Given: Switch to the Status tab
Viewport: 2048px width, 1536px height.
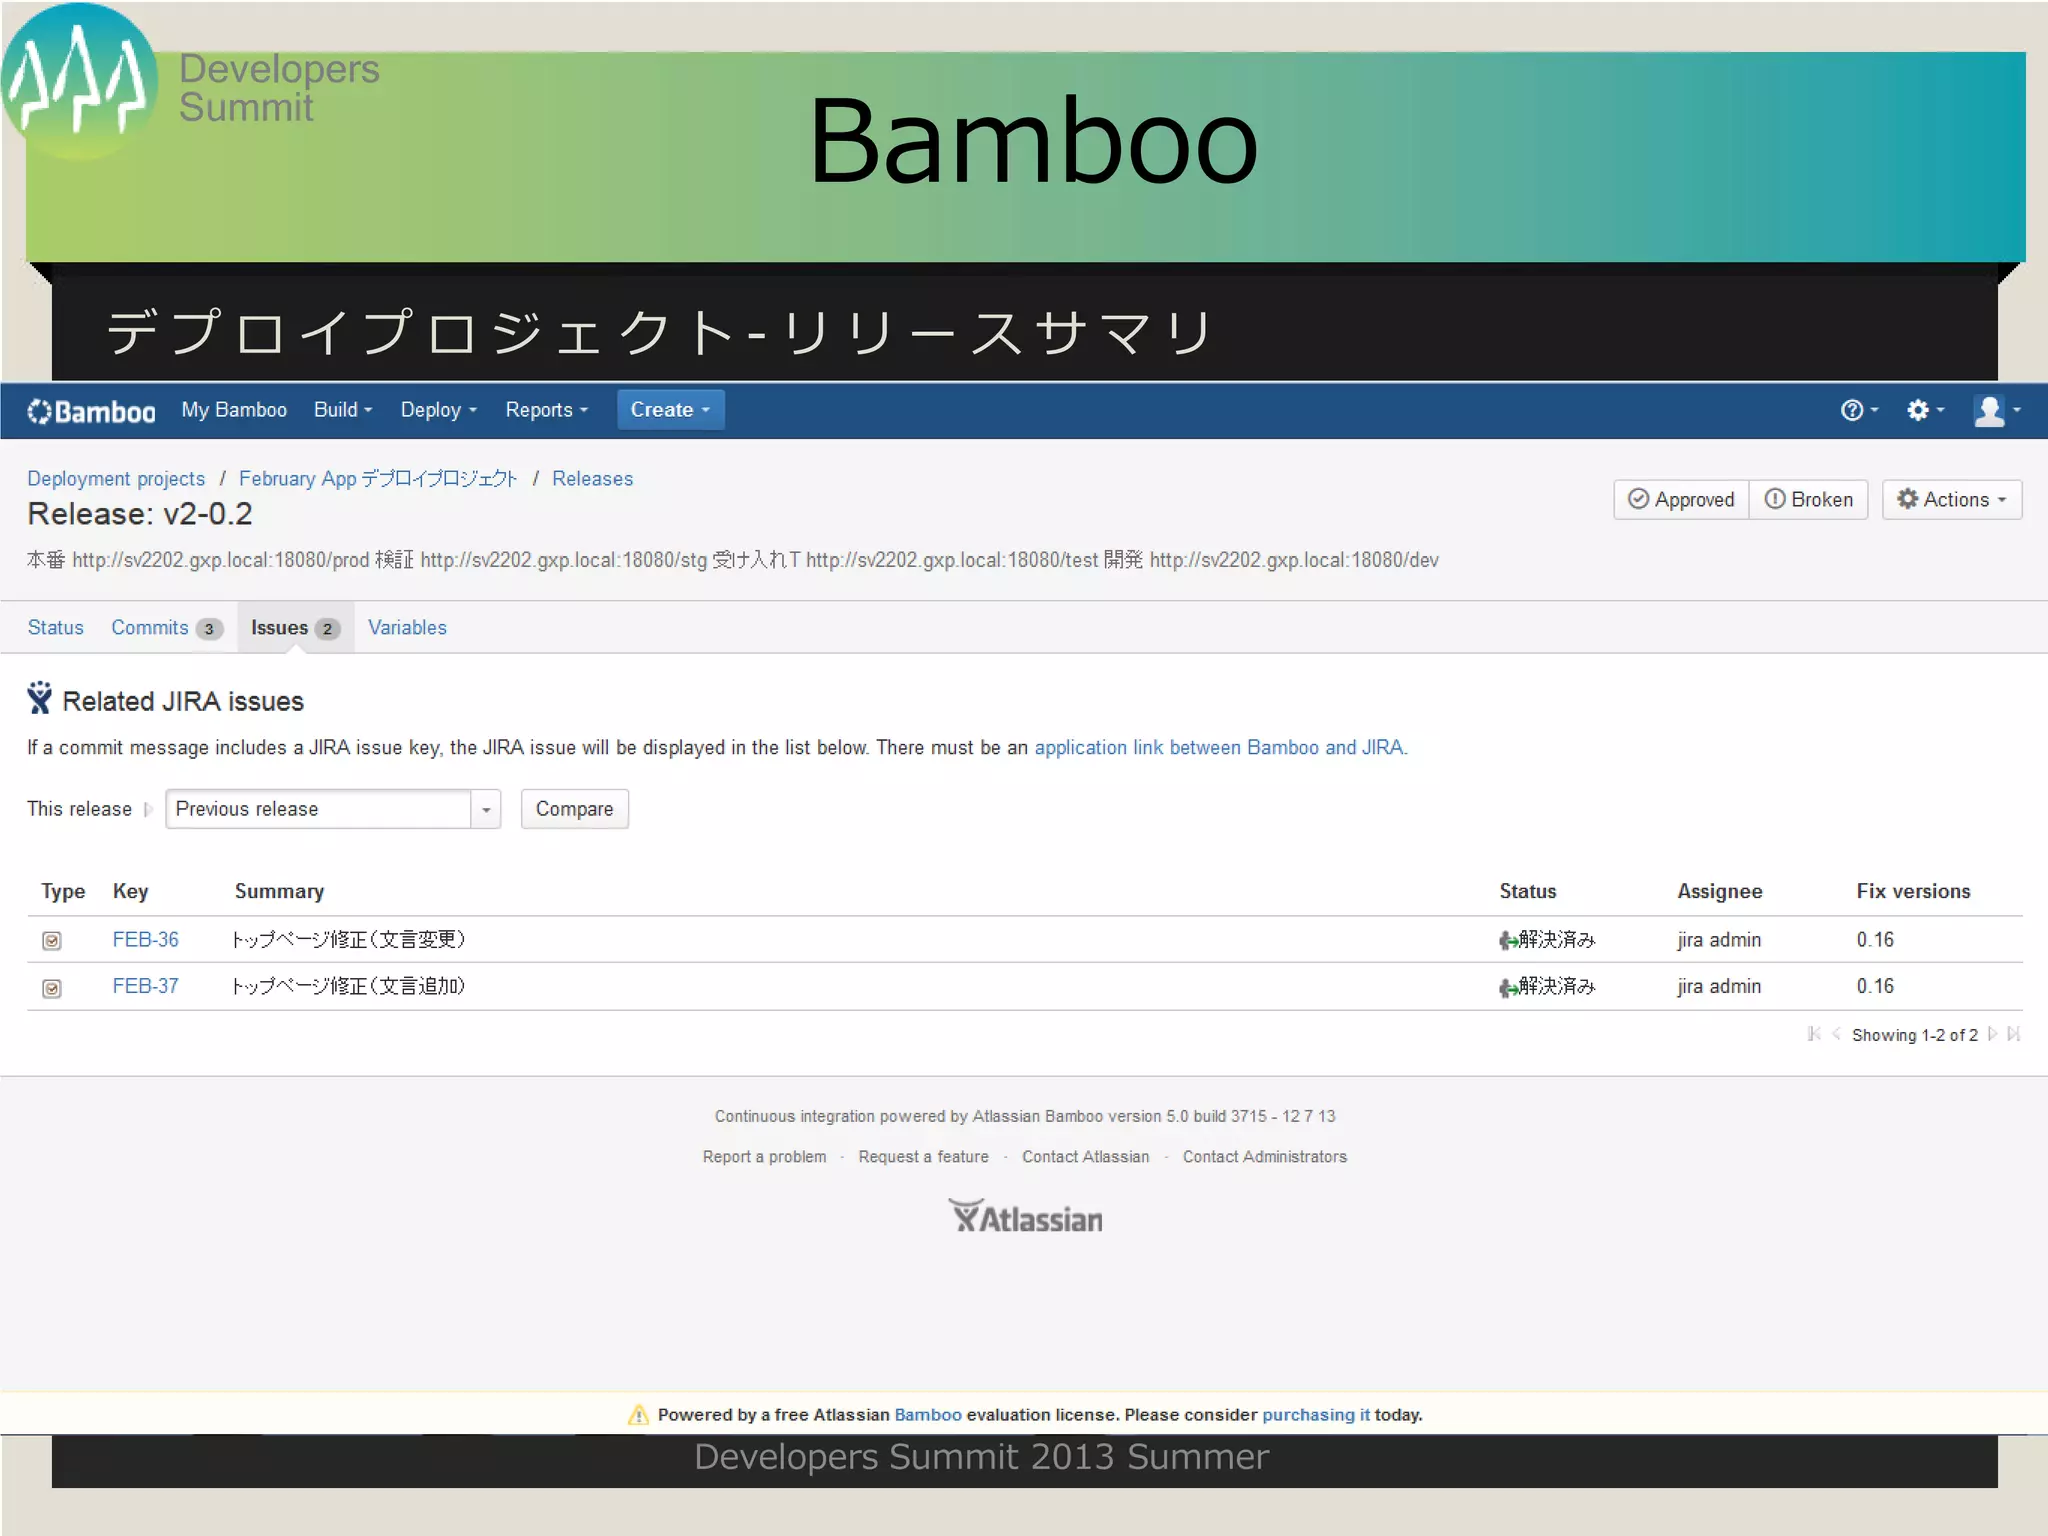Looking at the screenshot, I should [x=56, y=627].
